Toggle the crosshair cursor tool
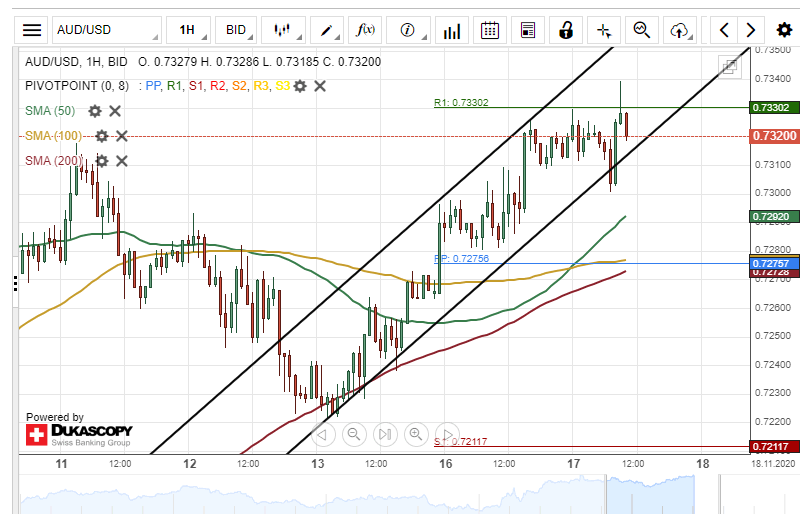 click(x=603, y=30)
